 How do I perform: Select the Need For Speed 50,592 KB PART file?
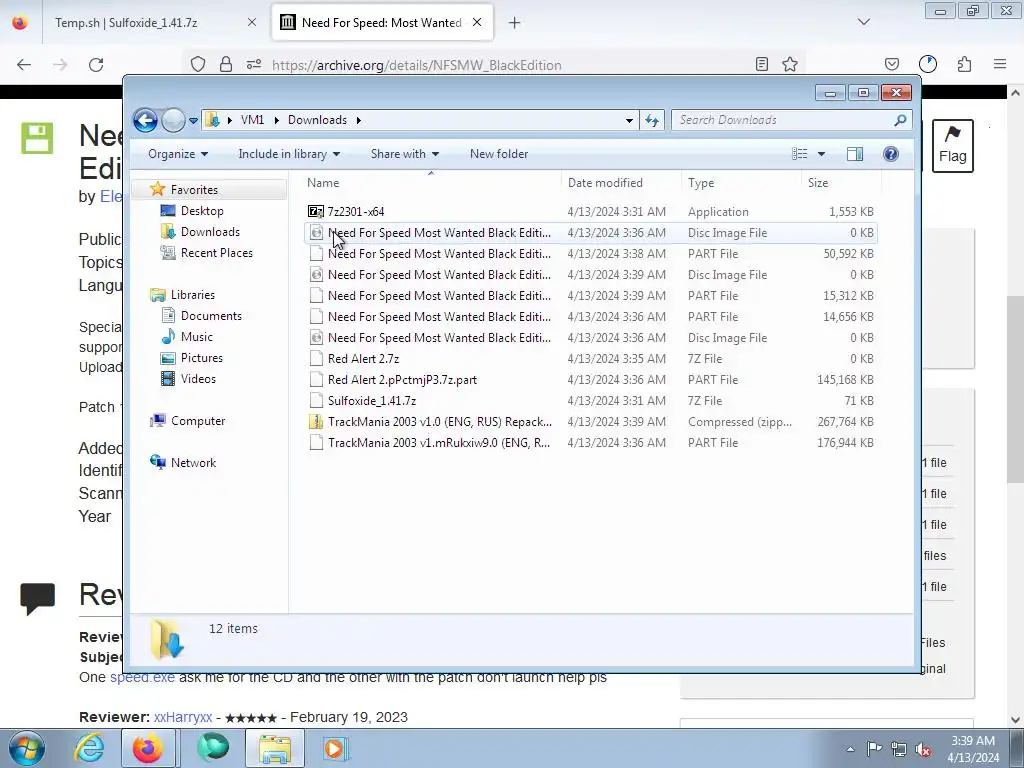click(590, 253)
